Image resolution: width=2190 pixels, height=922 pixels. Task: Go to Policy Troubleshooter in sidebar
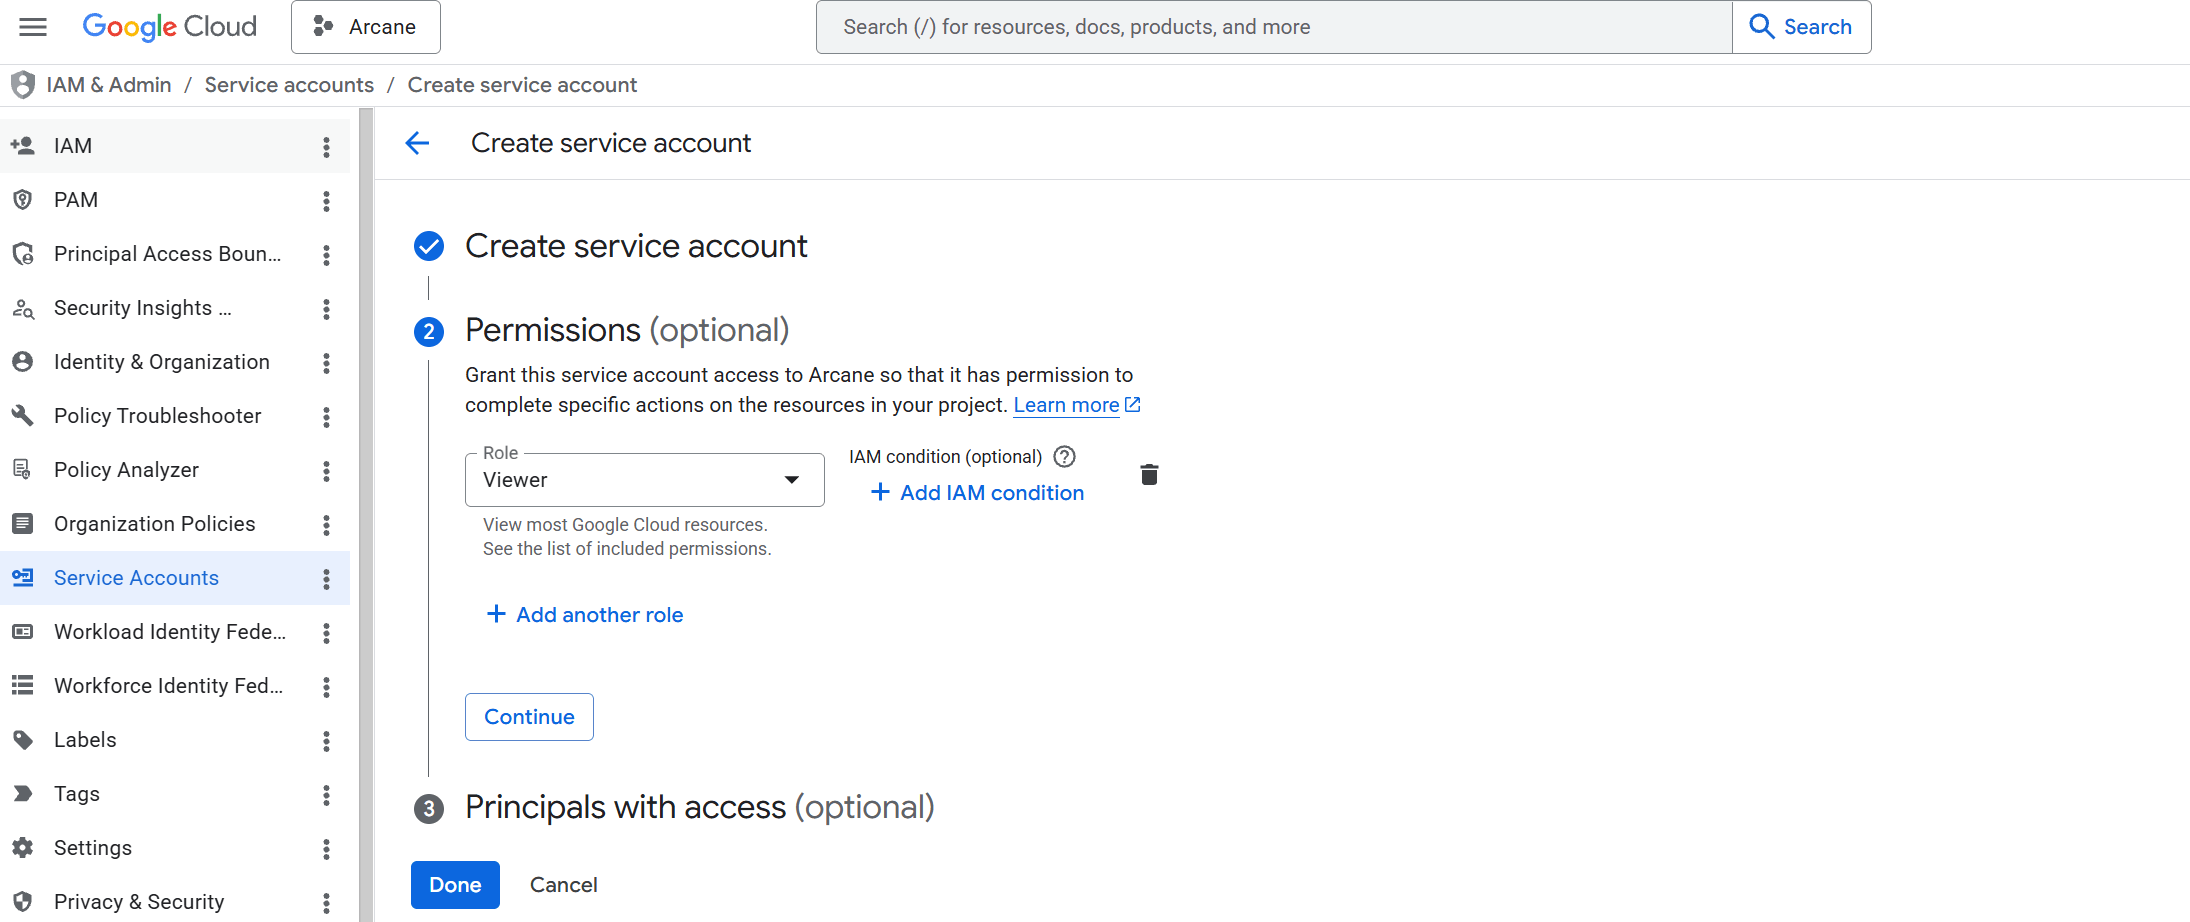pyautogui.click(x=157, y=416)
